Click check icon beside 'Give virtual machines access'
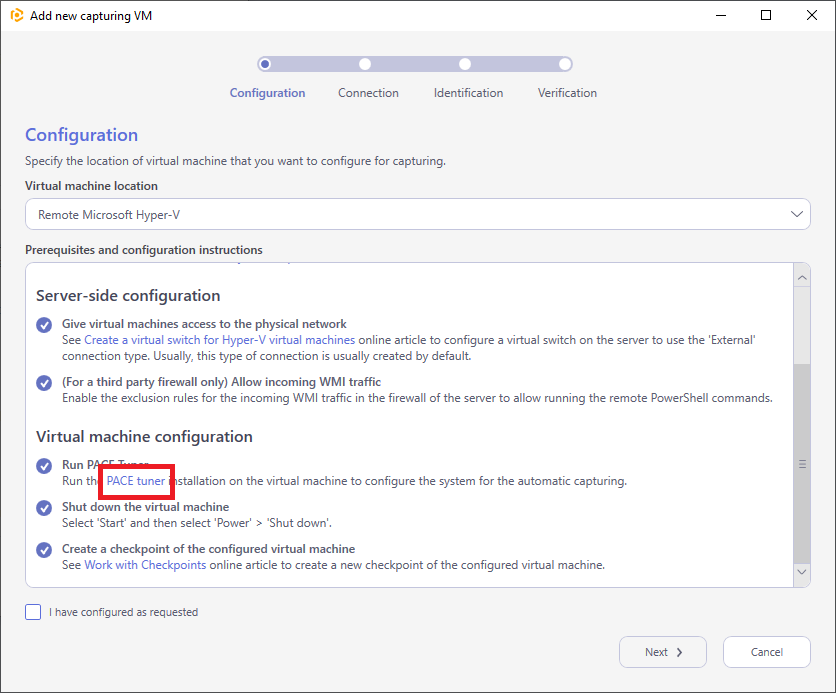The height and width of the screenshot is (693, 836). pos(44,325)
